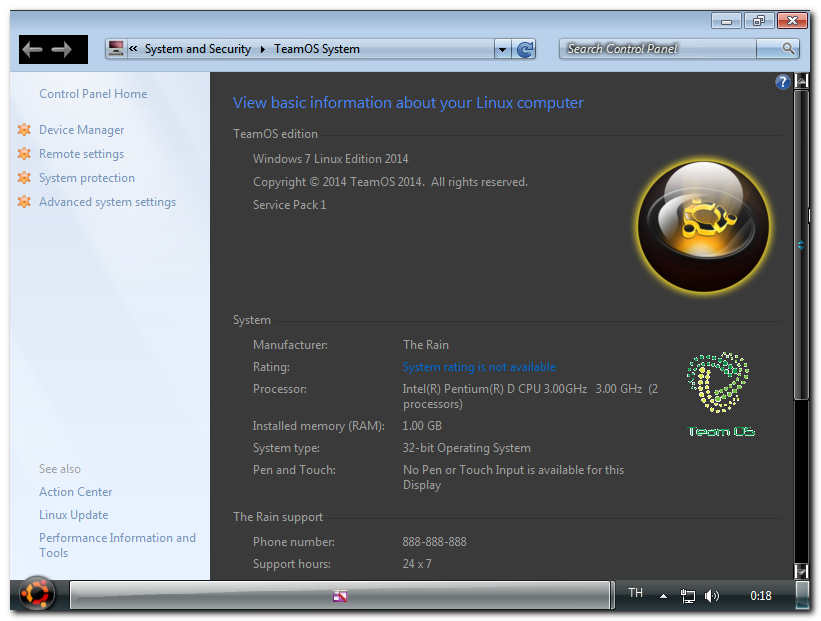This screenshot has height=621, width=821.
Task: Open Remote settings link
Action: point(82,154)
